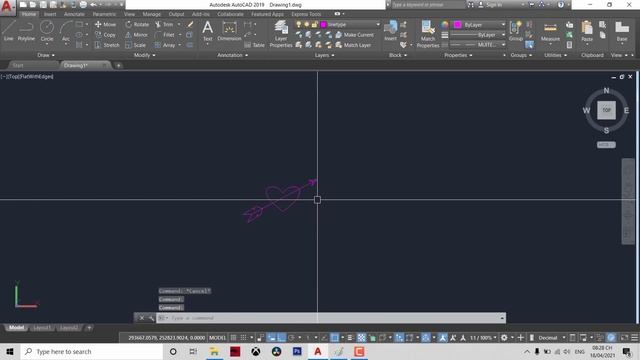Screen dimensions: 640x360
Task: Select the Text annotation tool
Action: coord(207,31)
